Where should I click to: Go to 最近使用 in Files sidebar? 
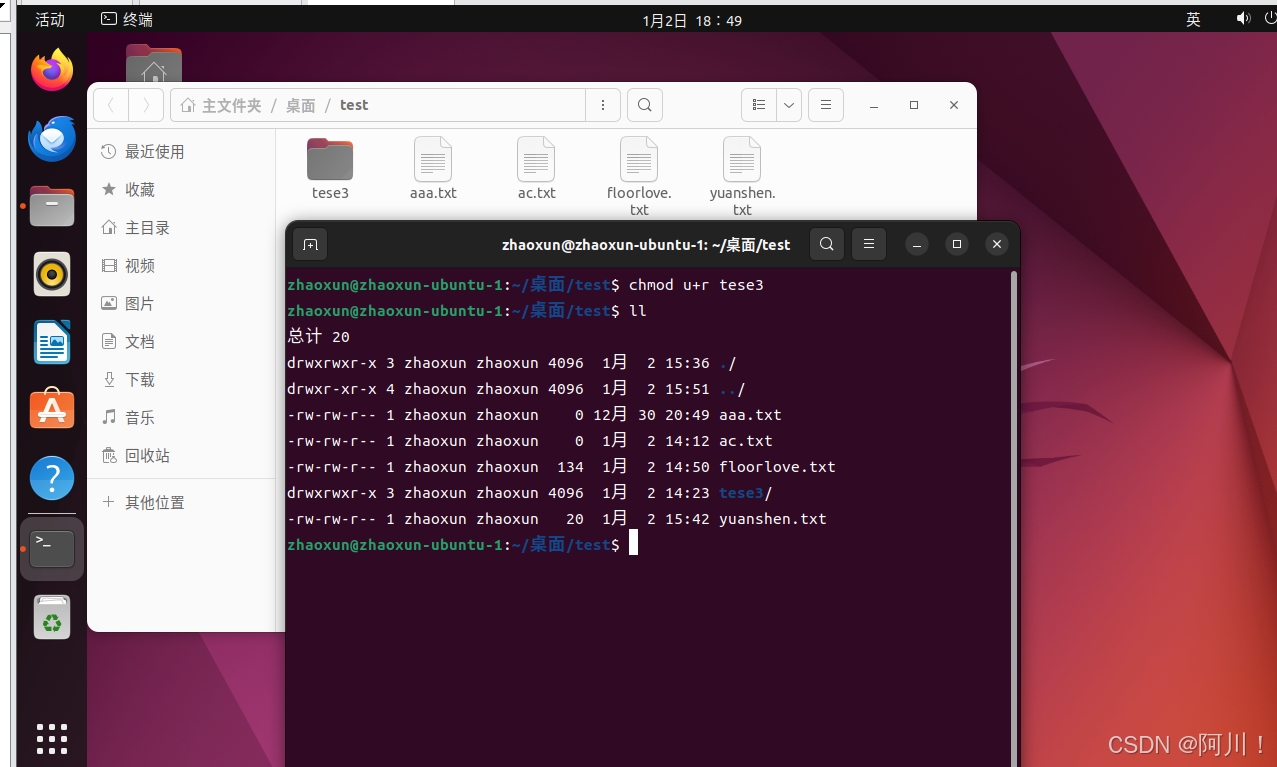click(181, 151)
